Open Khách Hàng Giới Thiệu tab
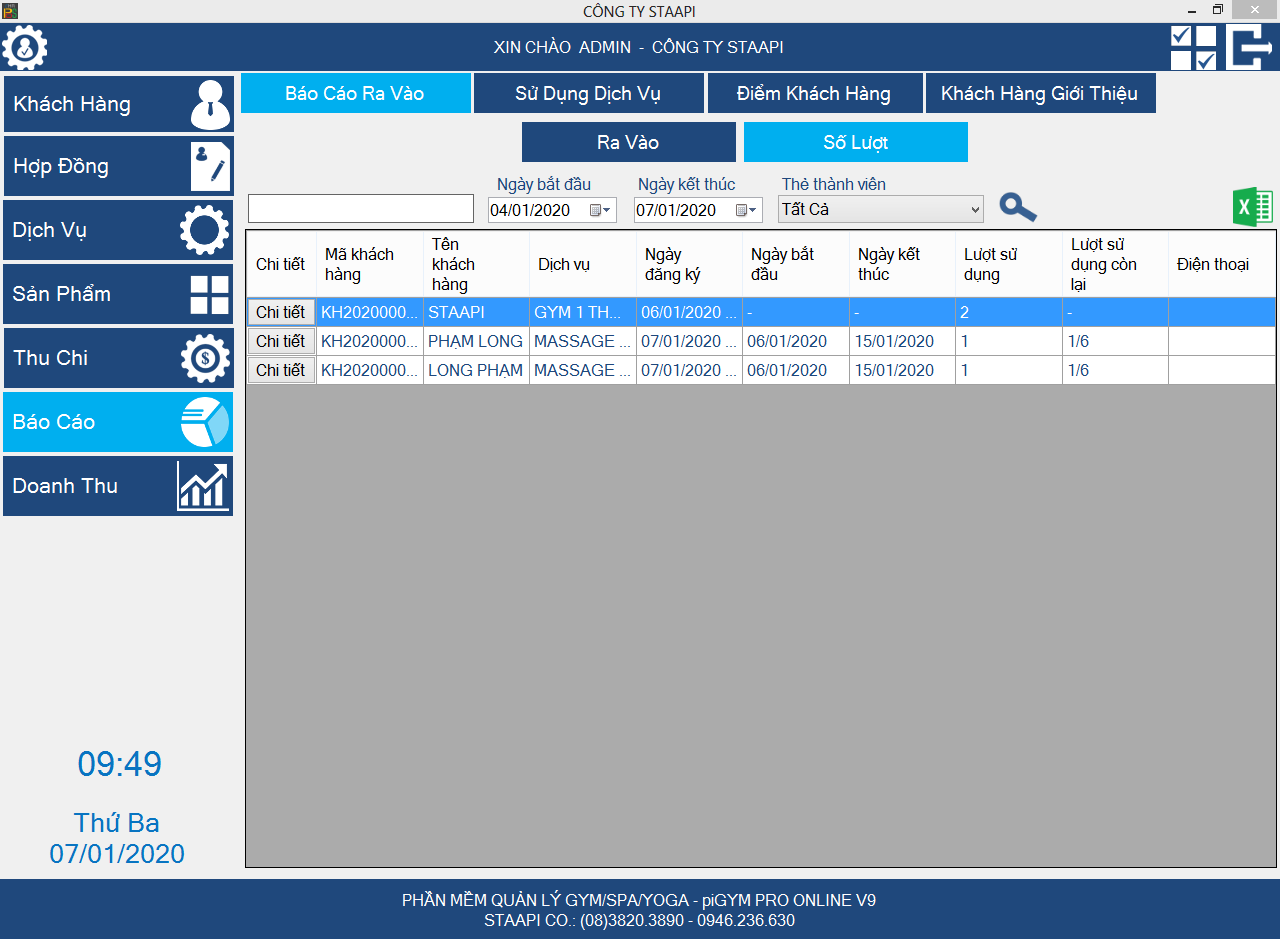1280x939 pixels. (x=1039, y=94)
